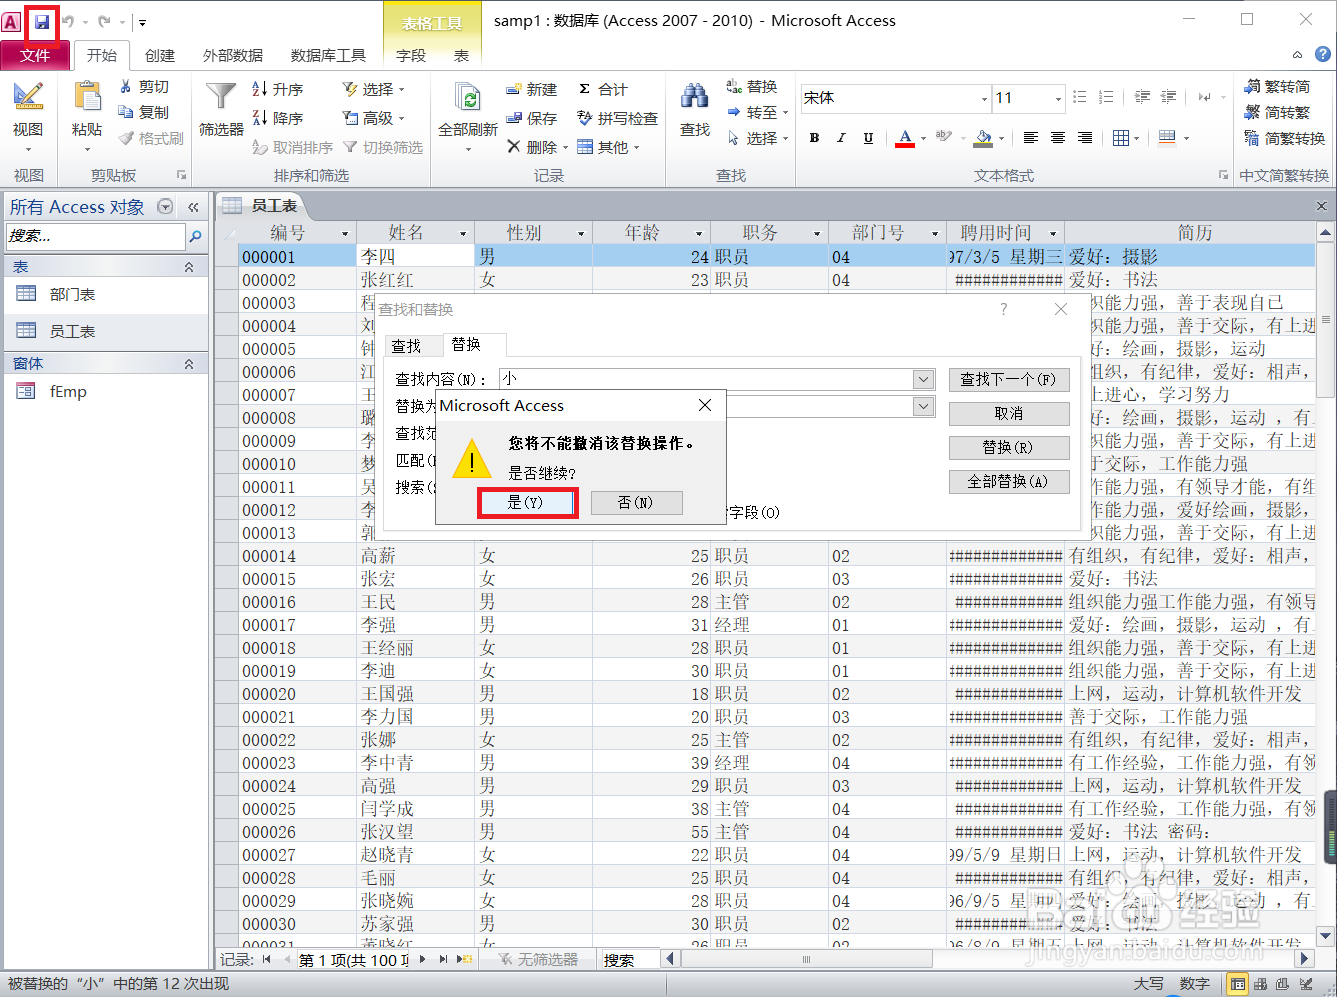Viewport: 1337px width, 997px height.
Task: Open 查找内容 combo box dropdown arrow
Action: click(x=924, y=379)
